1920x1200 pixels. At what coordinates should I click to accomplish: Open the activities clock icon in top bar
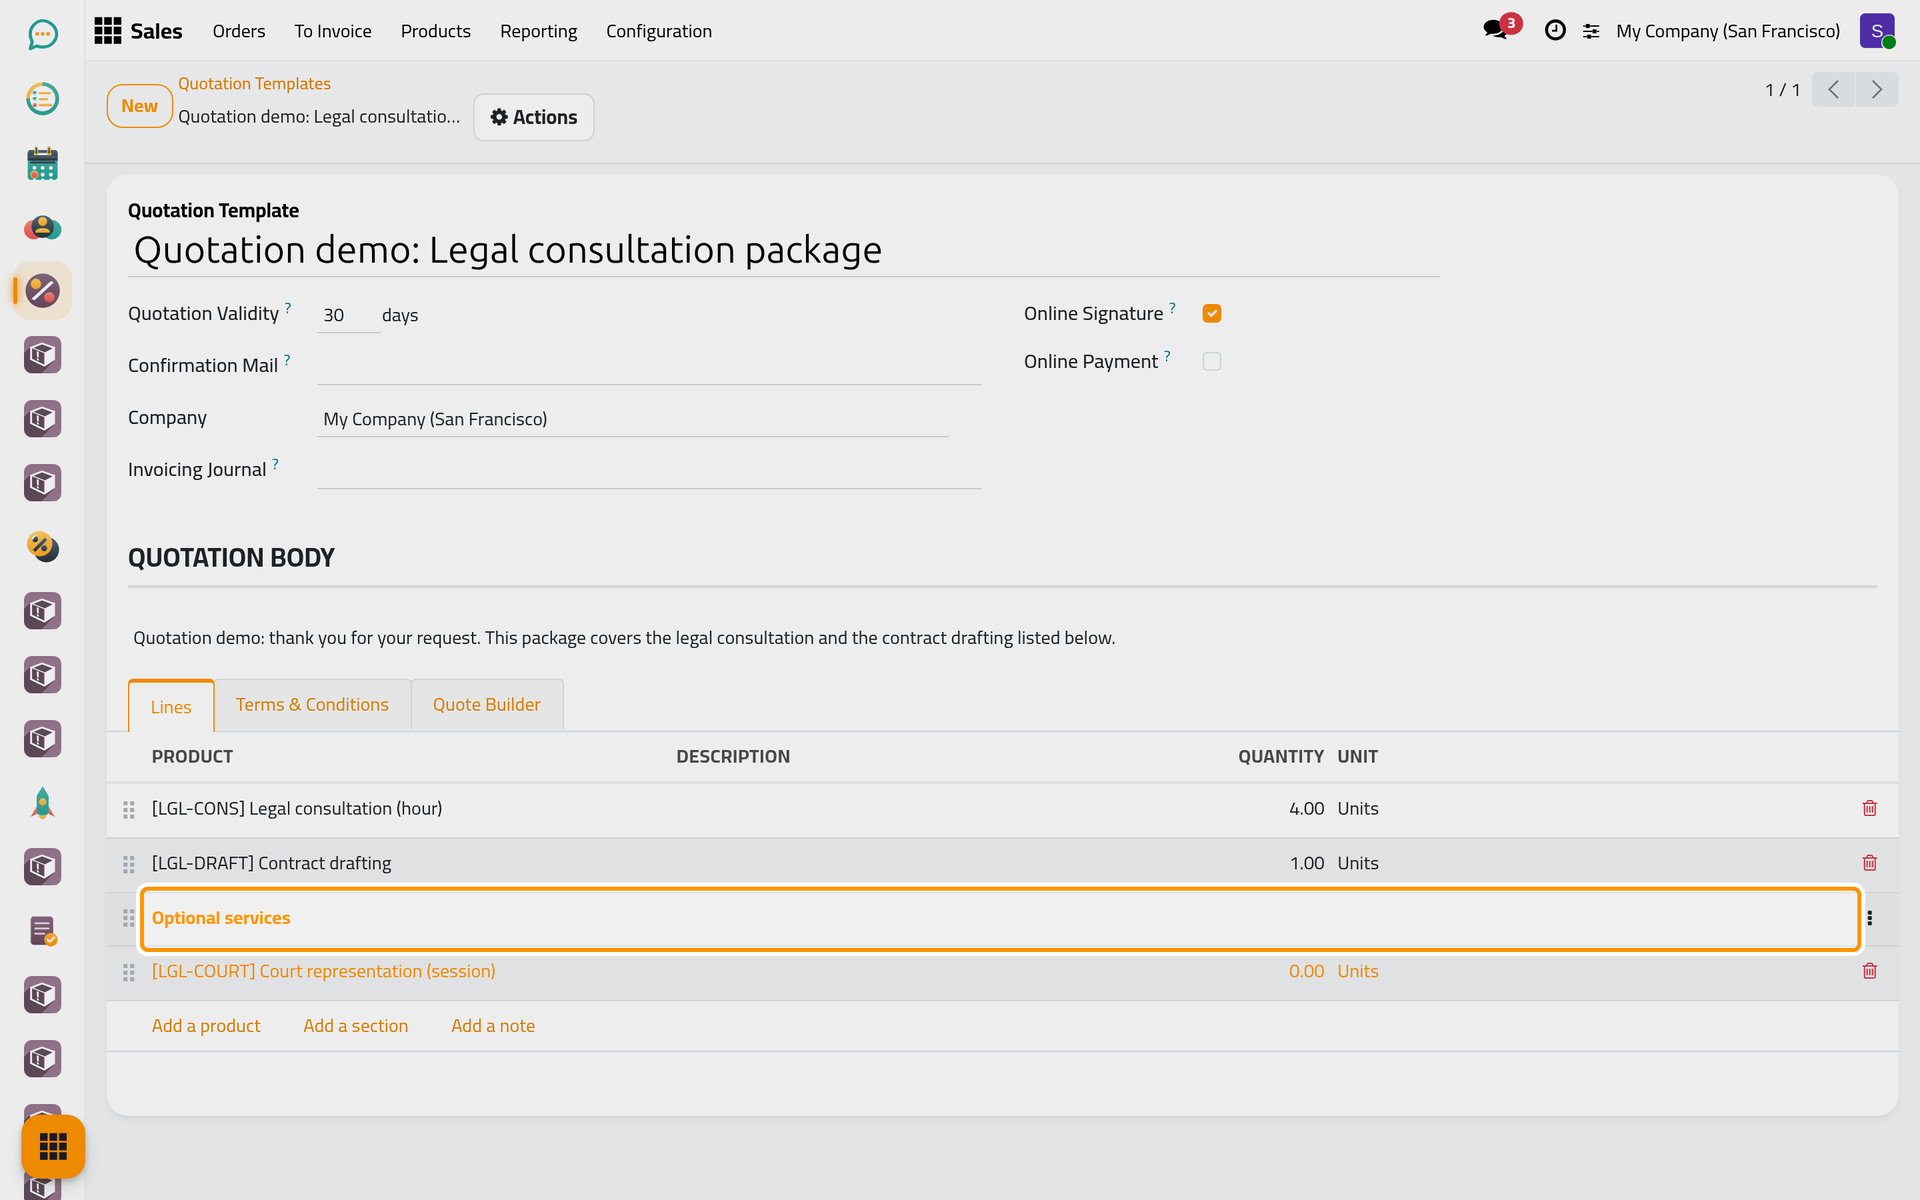pos(1555,31)
